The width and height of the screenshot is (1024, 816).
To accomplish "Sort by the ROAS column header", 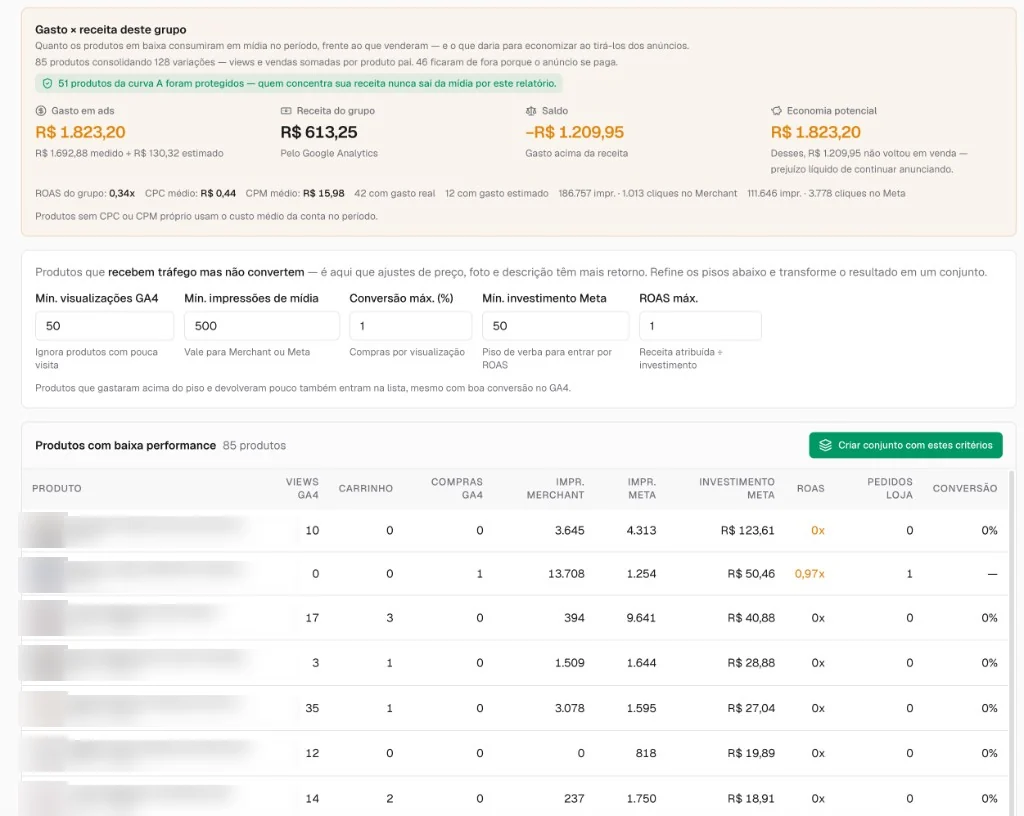I will 810,488.
